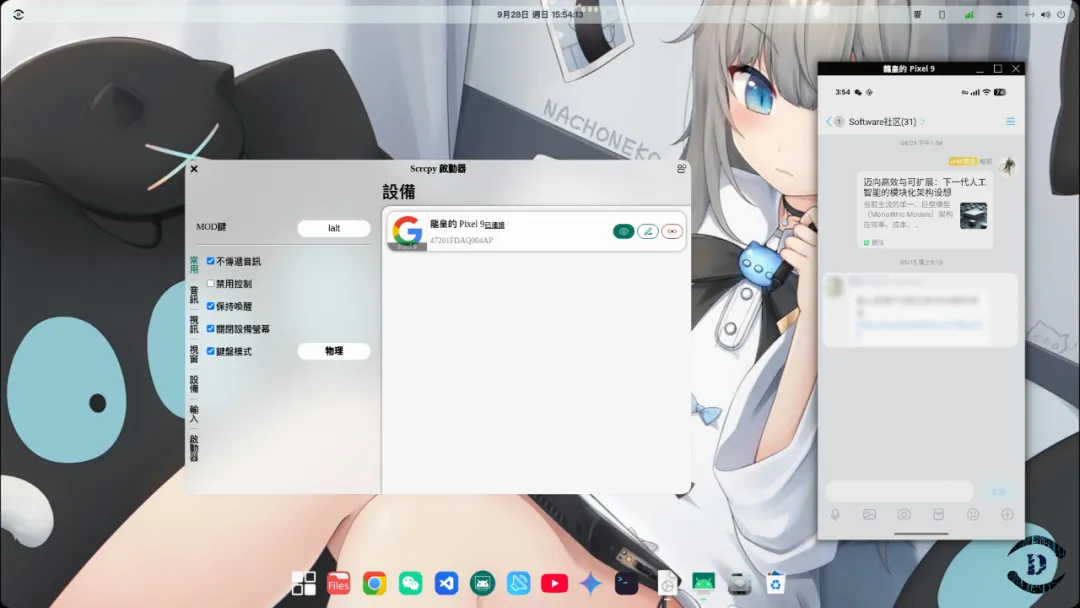The image size is (1080, 608).
Task: Click the 已連接 link next to Pixel 9
Action: (495, 226)
